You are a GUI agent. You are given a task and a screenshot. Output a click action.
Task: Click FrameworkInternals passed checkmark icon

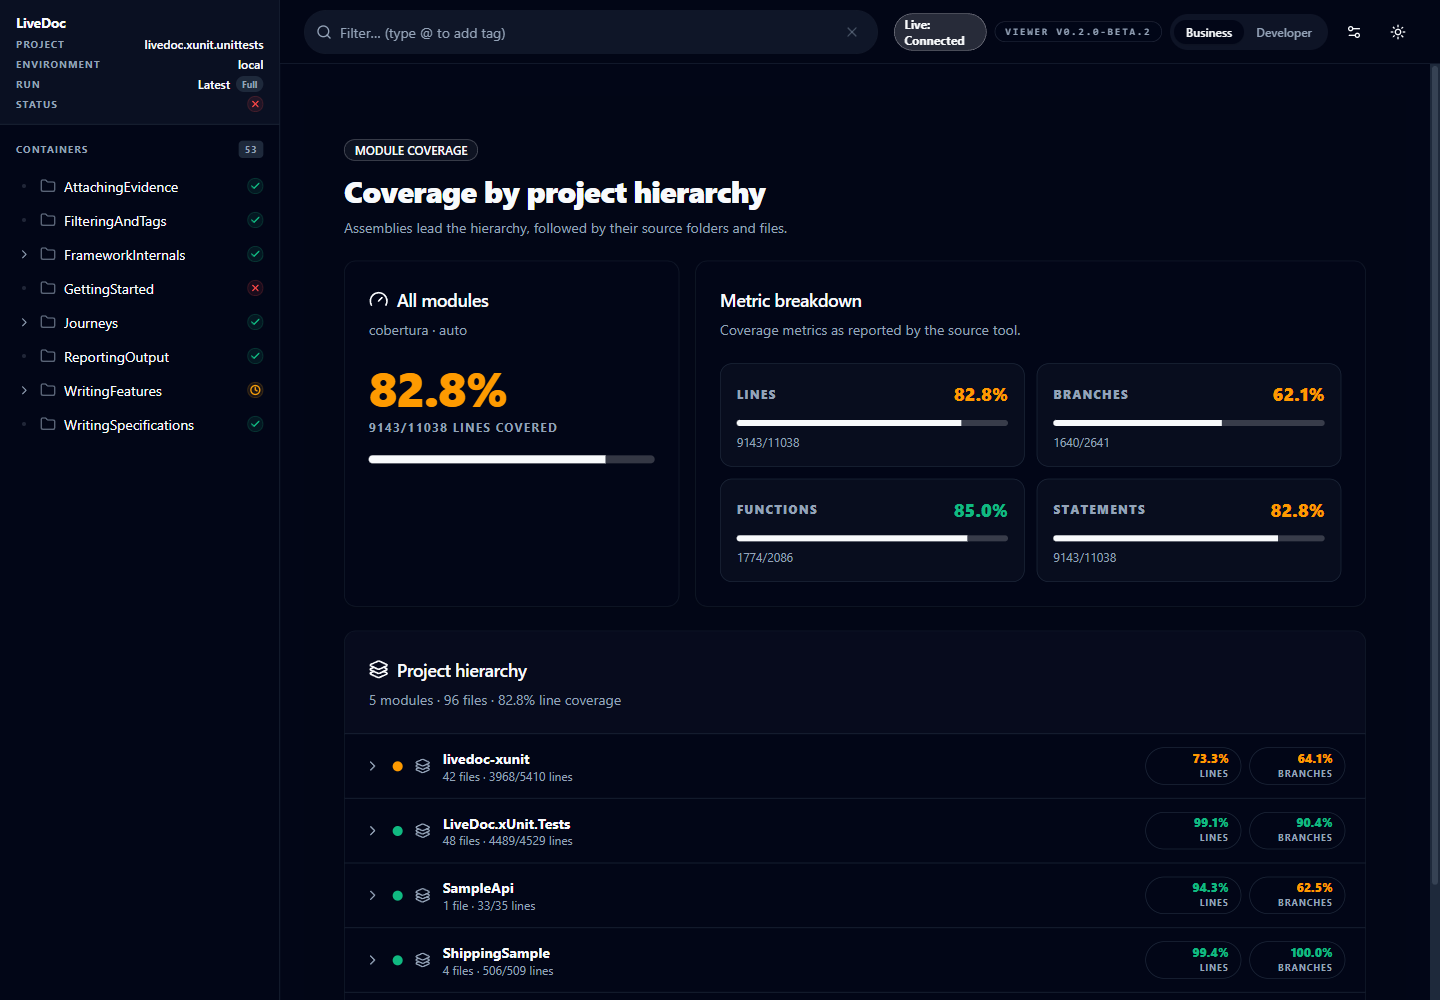tap(255, 254)
